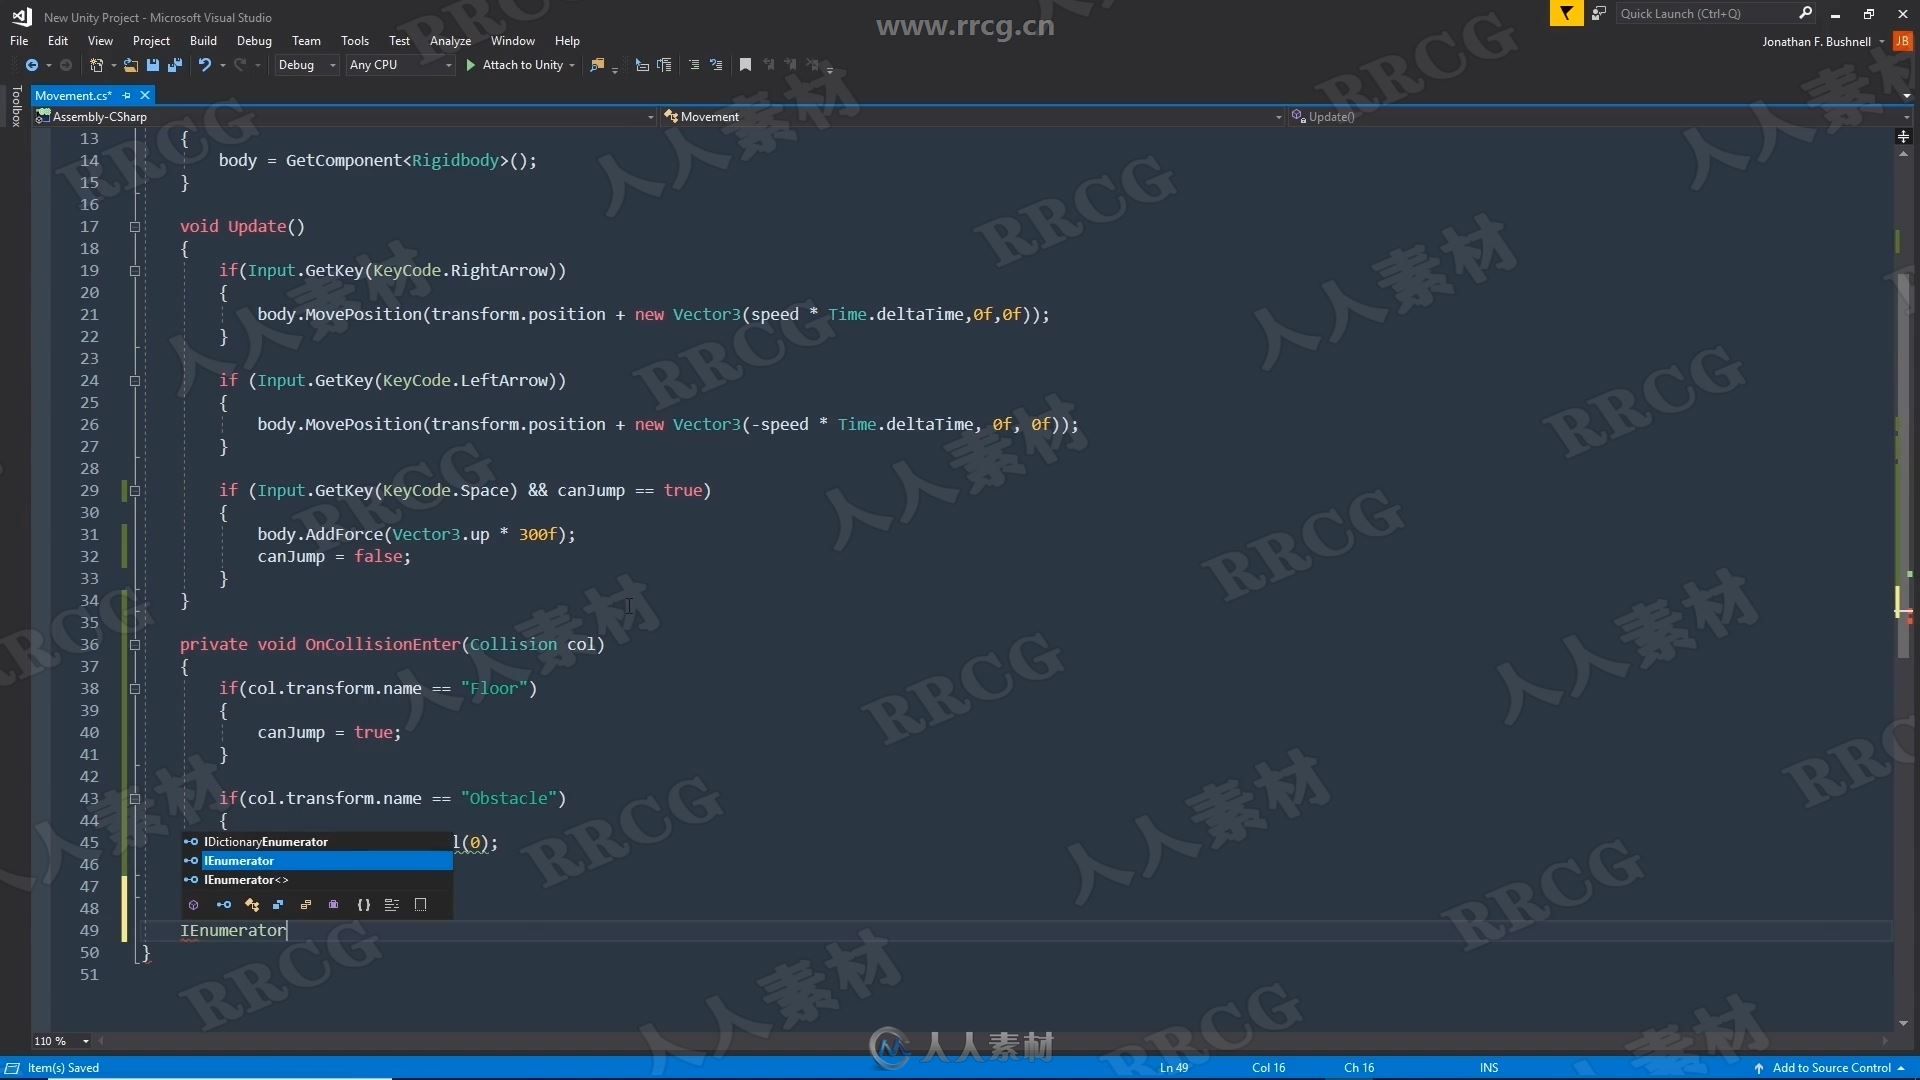Open the Project menu
Viewport: 1920px width, 1080px height.
point(151,41)
